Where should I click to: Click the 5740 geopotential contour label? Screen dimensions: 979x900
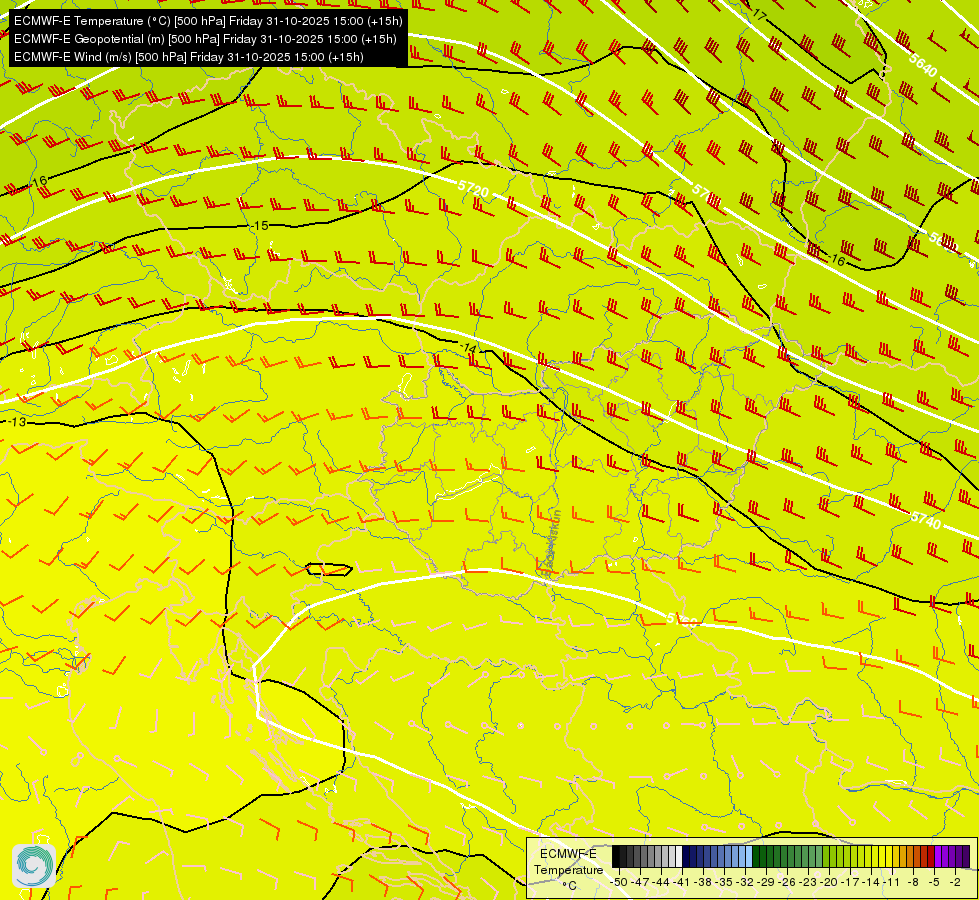(925, 519)
